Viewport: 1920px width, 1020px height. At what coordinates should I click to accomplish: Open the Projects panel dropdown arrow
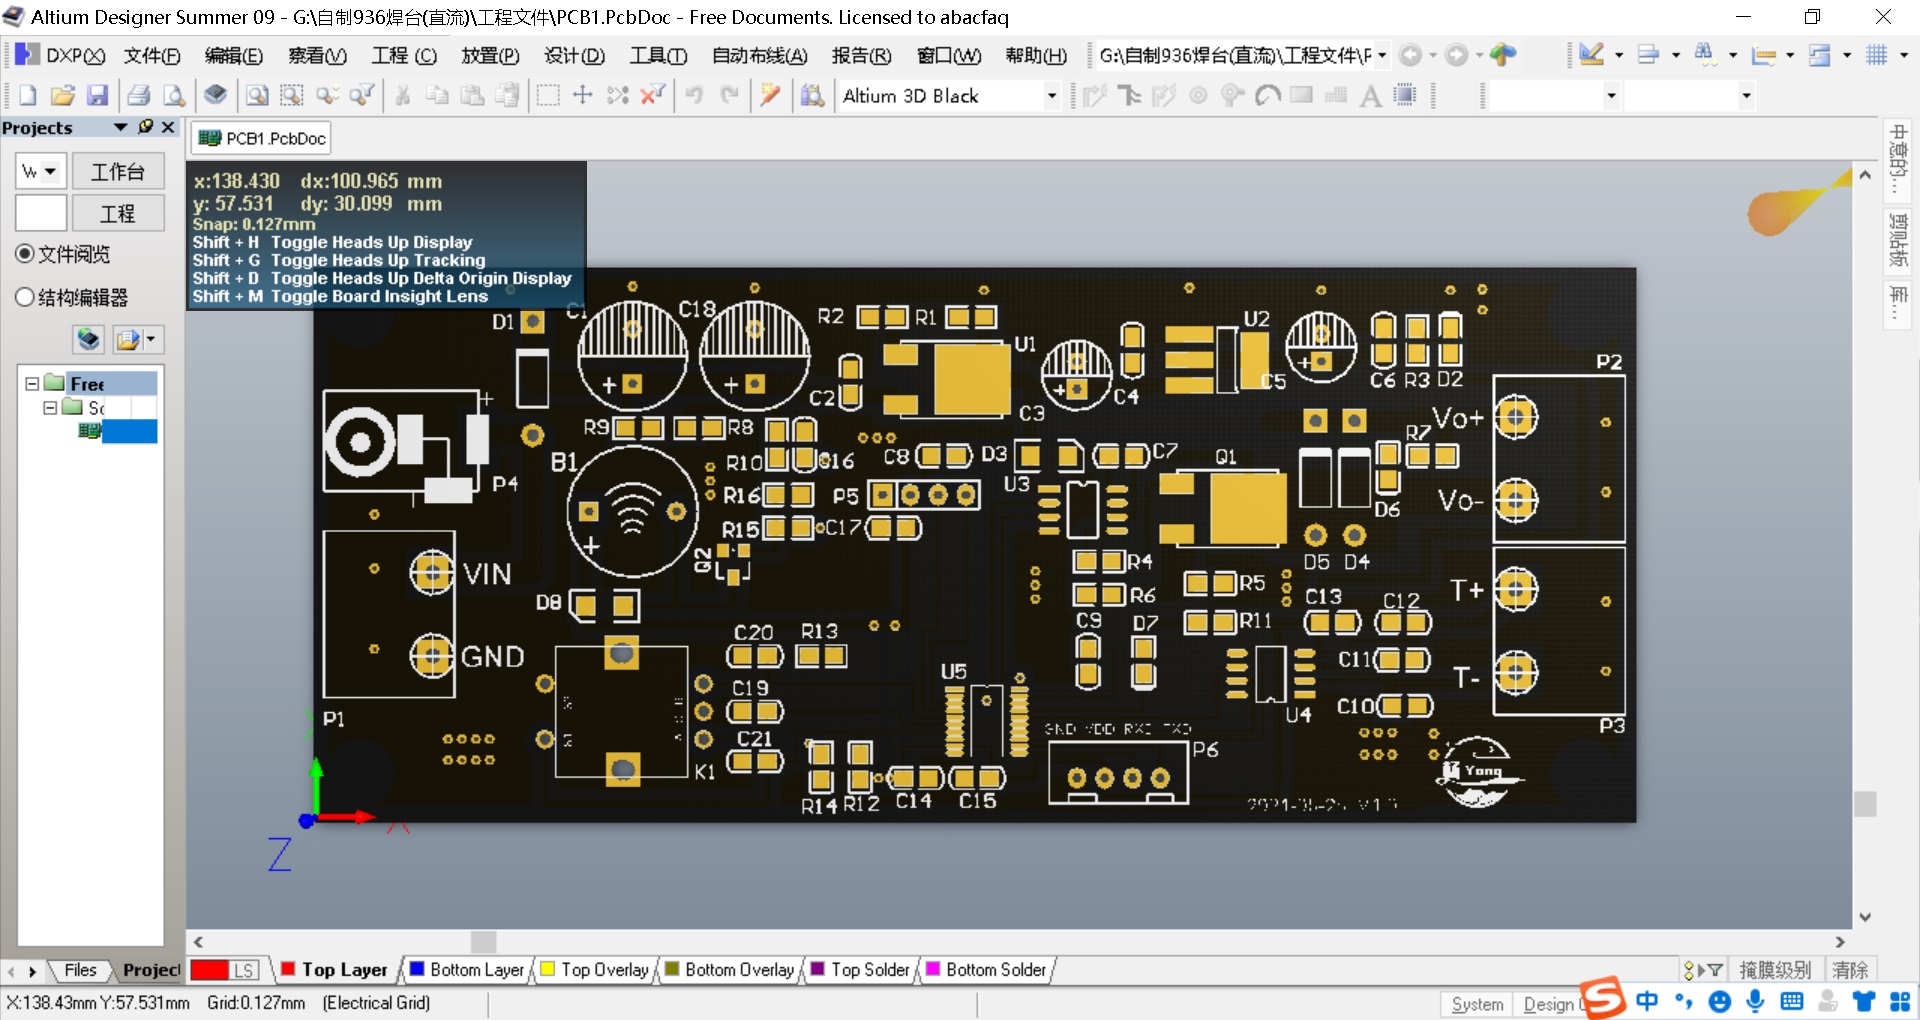point(120,127)
